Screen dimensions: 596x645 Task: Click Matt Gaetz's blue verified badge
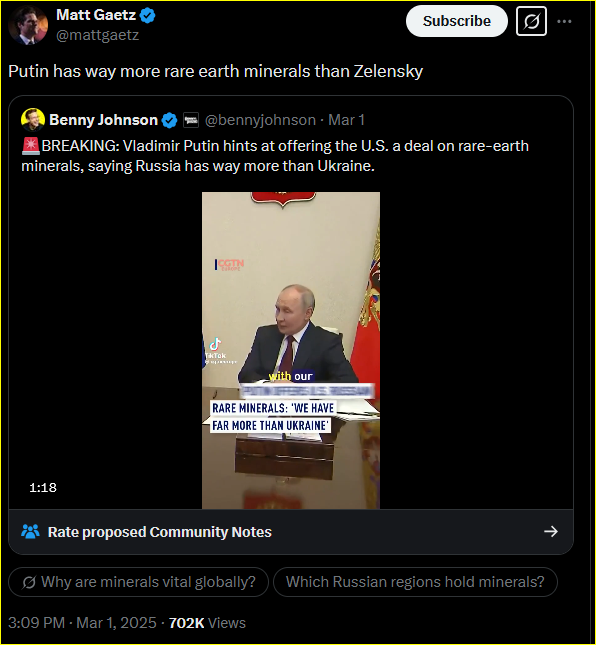148,16
